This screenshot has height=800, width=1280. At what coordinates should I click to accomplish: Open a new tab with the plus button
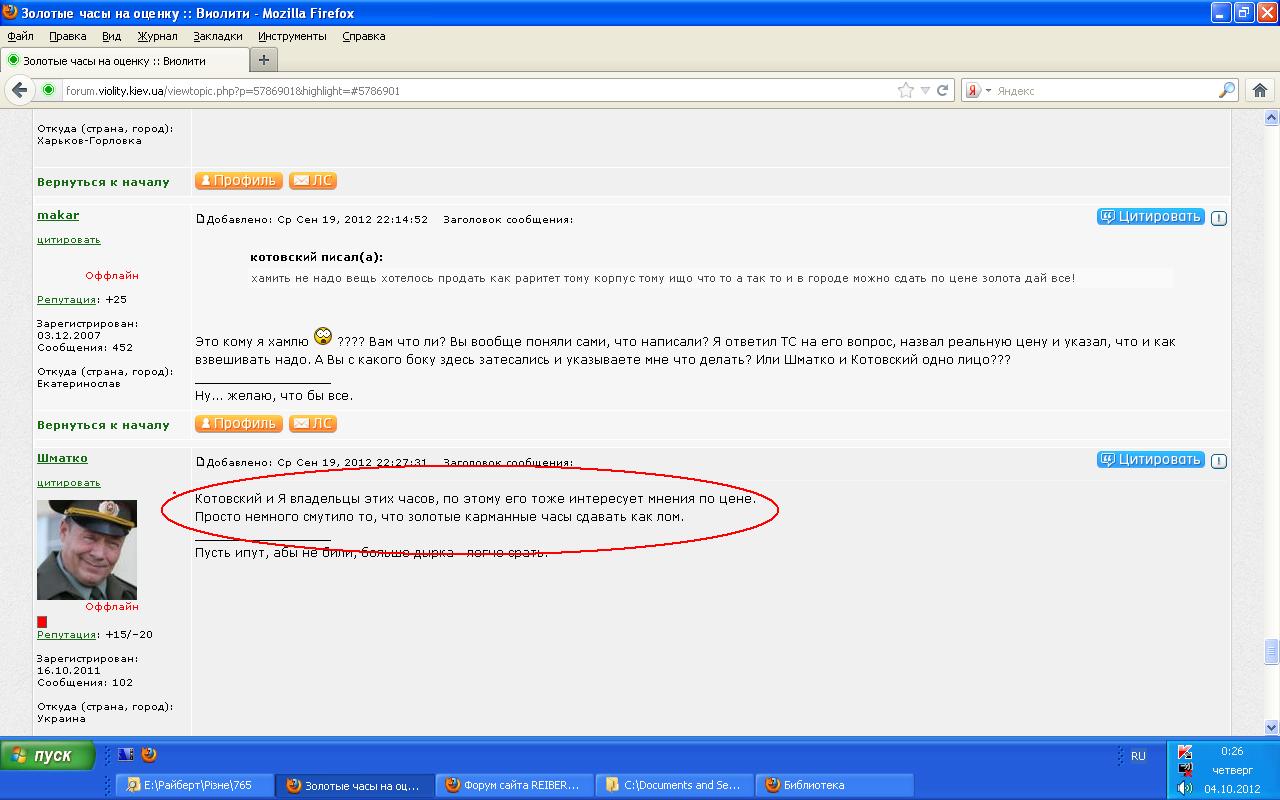pyautogui.click(x=263, y=60)
